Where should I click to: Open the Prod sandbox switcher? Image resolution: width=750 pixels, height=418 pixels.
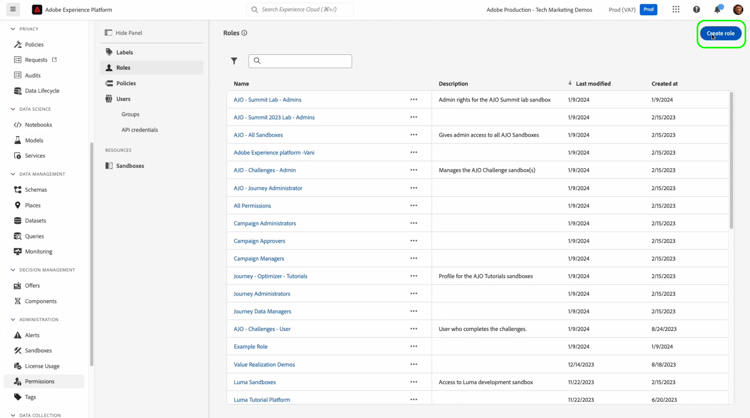pos(648,10)
